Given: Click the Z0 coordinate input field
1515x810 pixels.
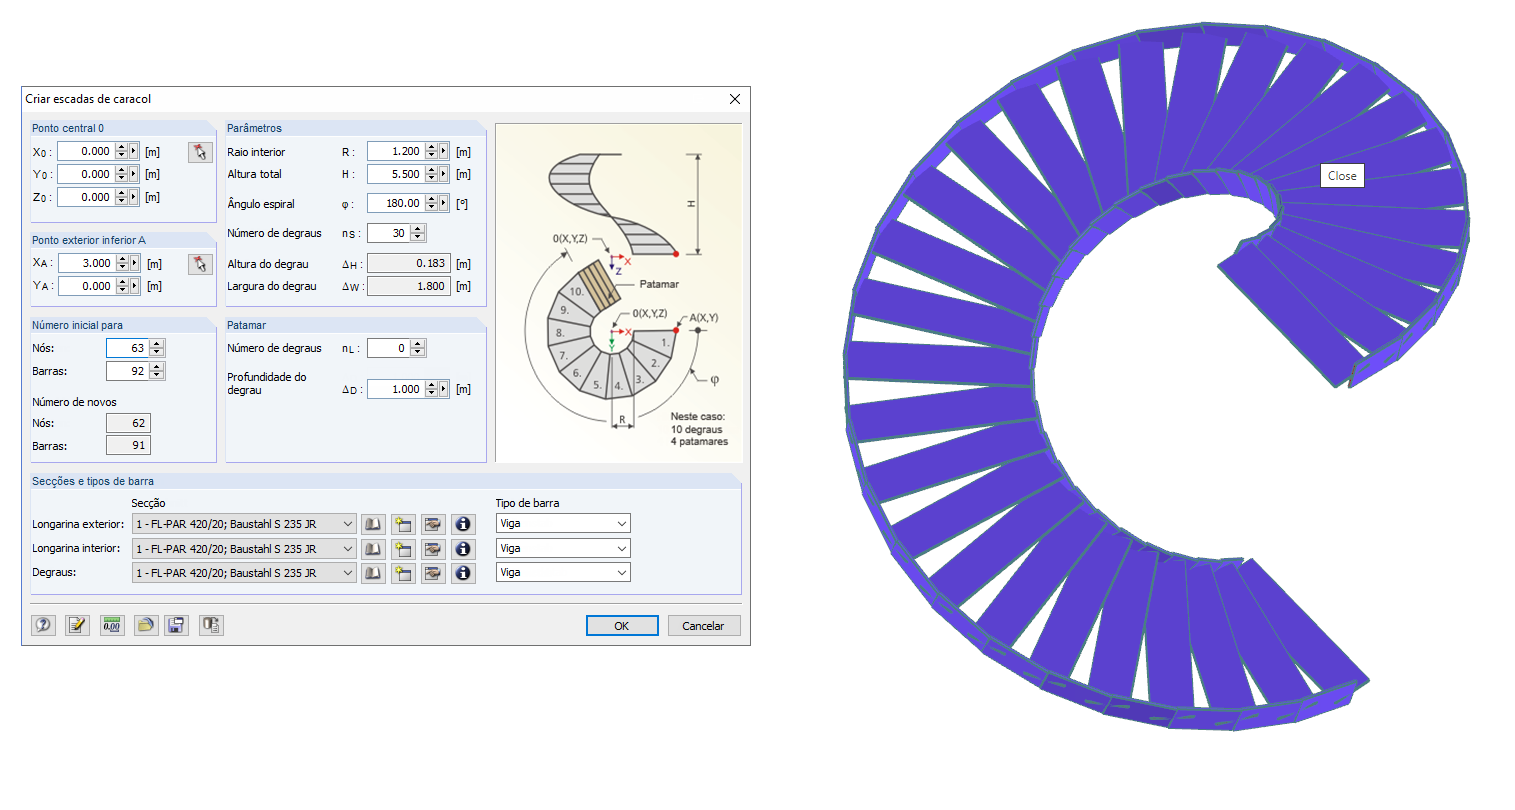Looking at the screenshot, I should coord(86,197).
